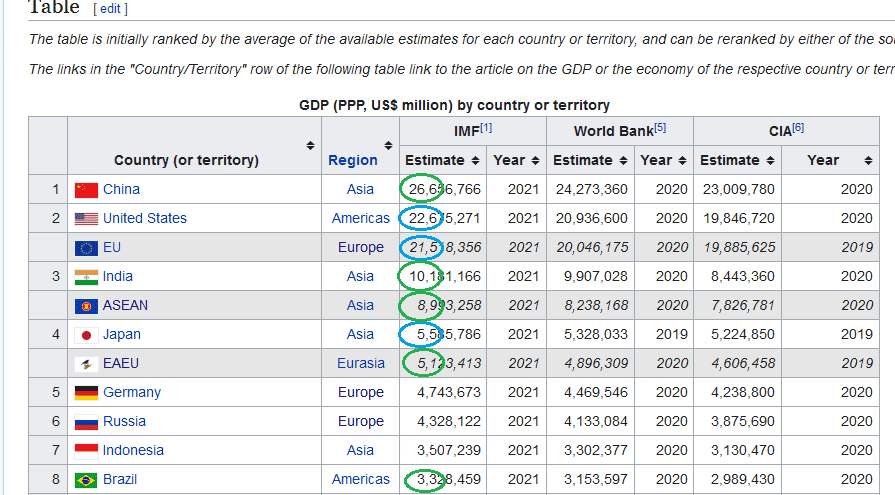
Task: Open World Bank footnote reference [5]
Action: pos(660,128)
